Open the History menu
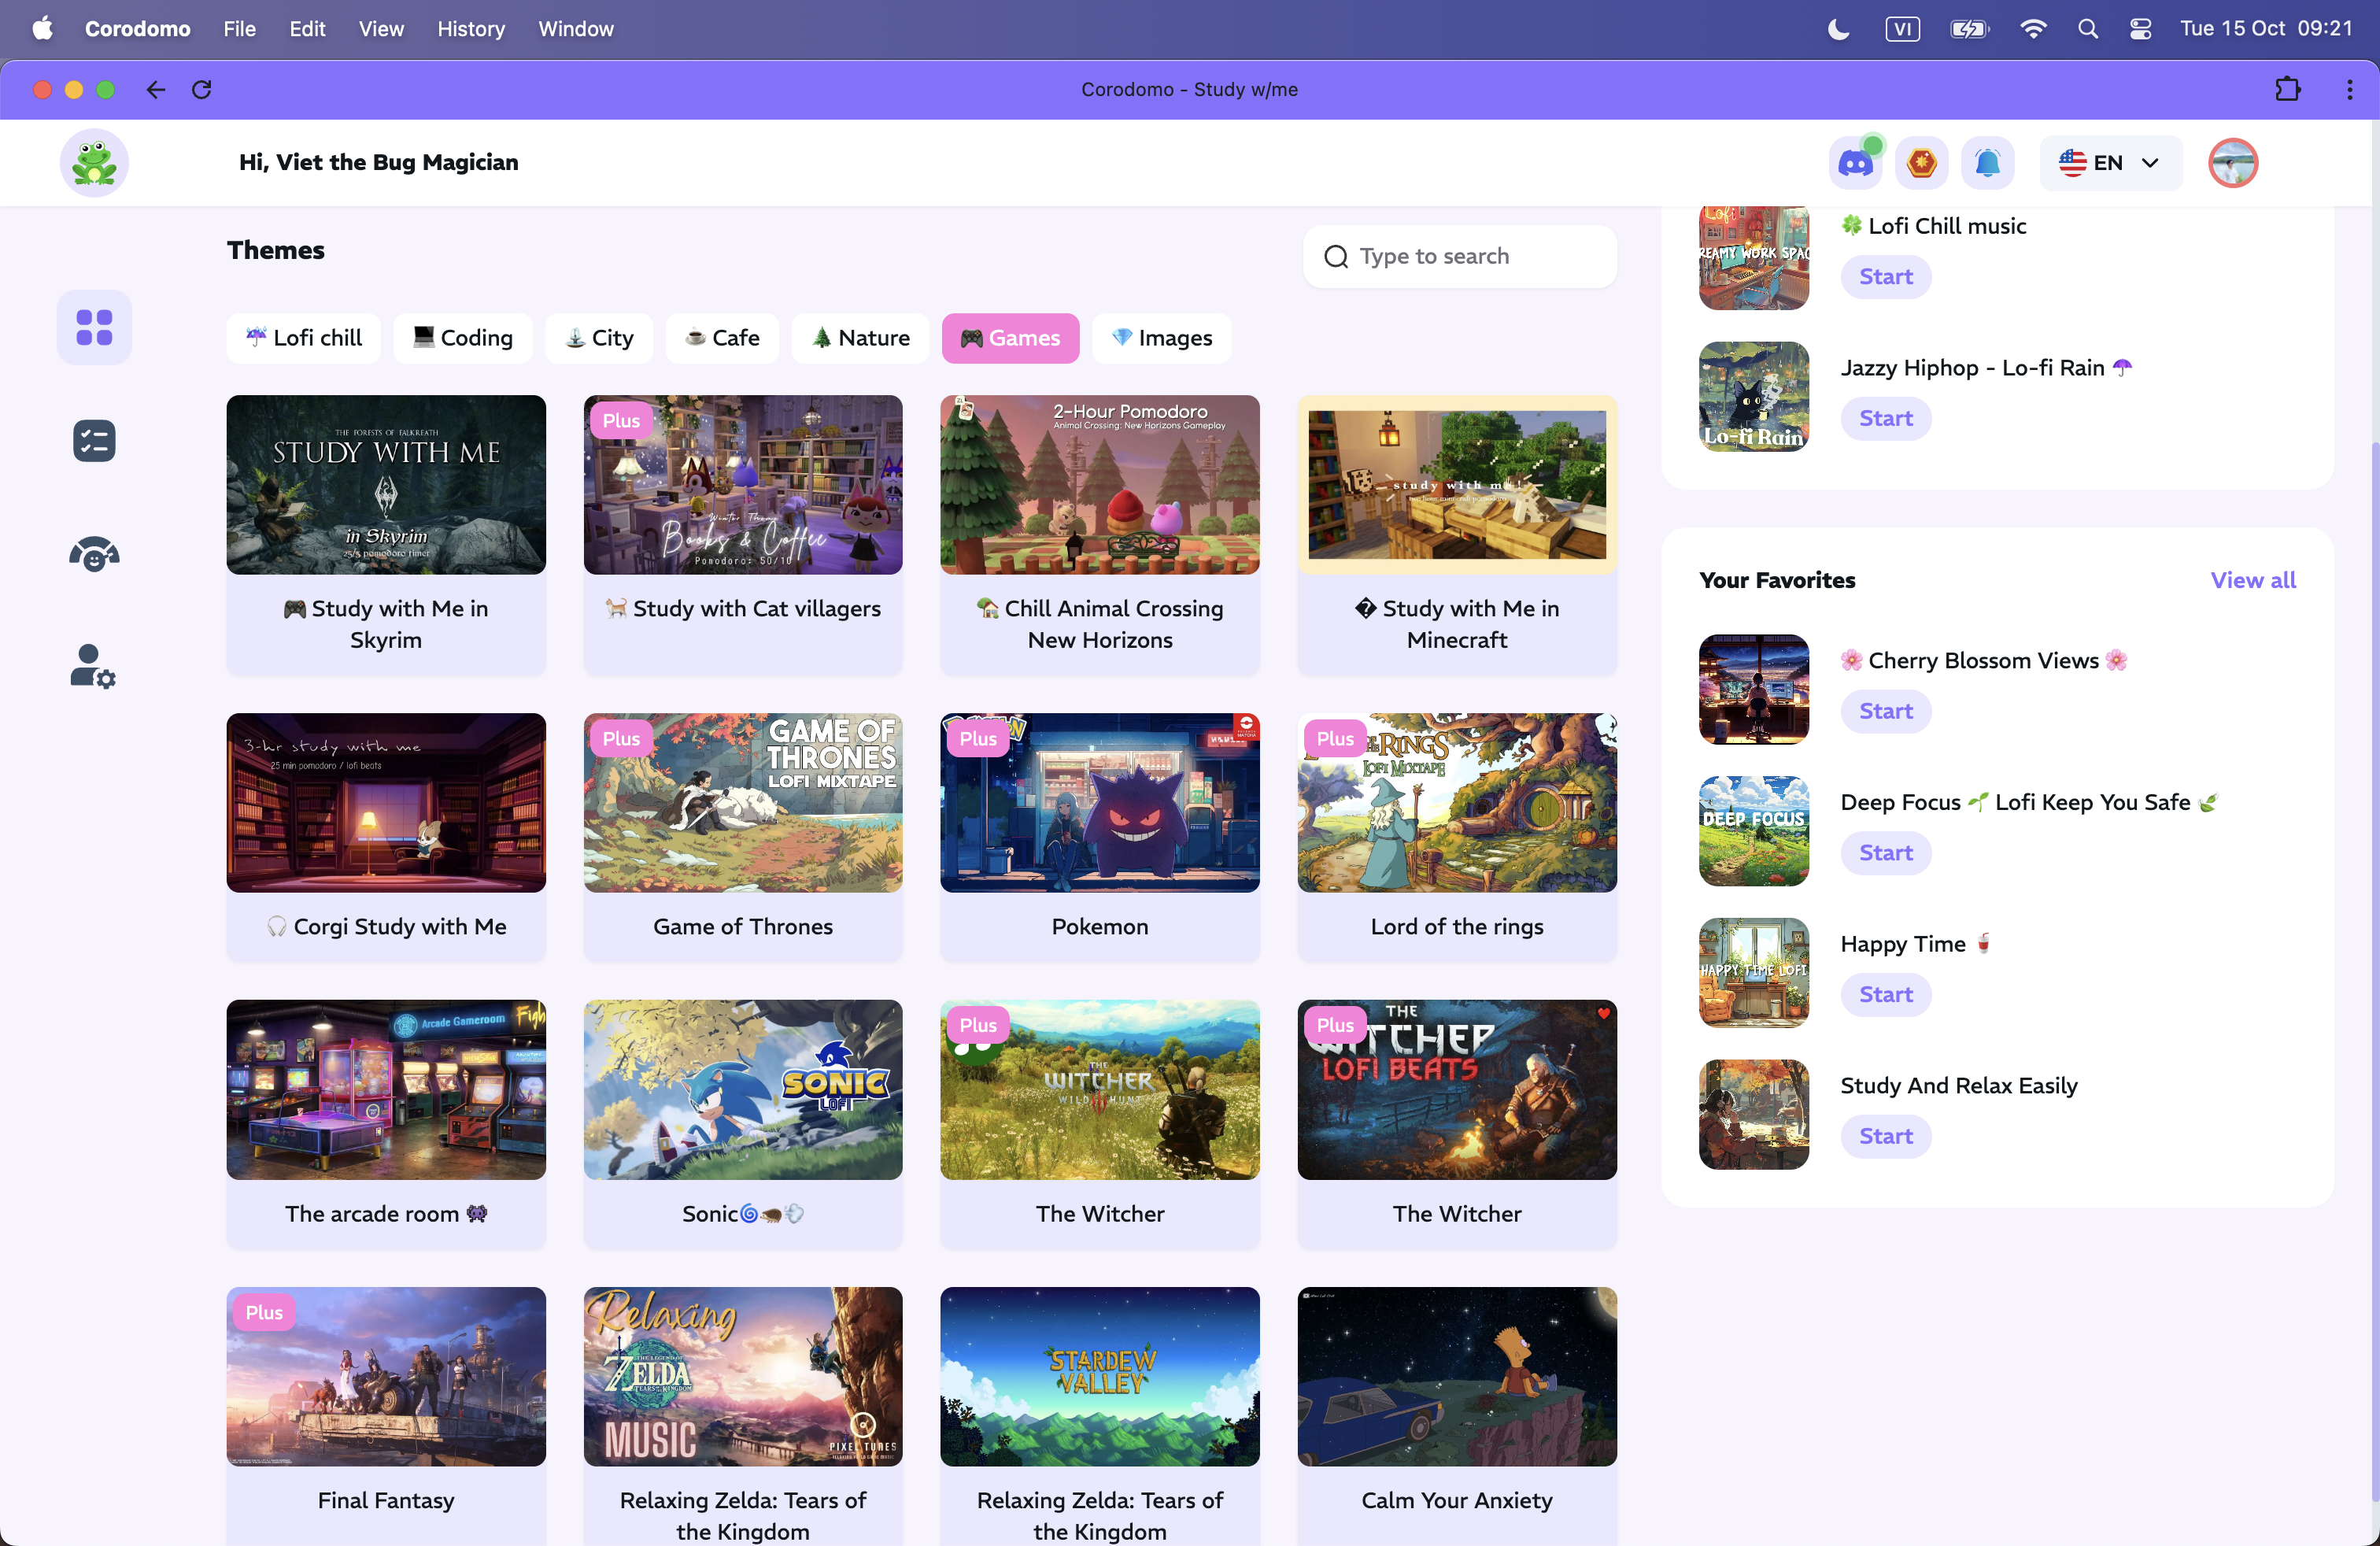 [x=471, y=29]
